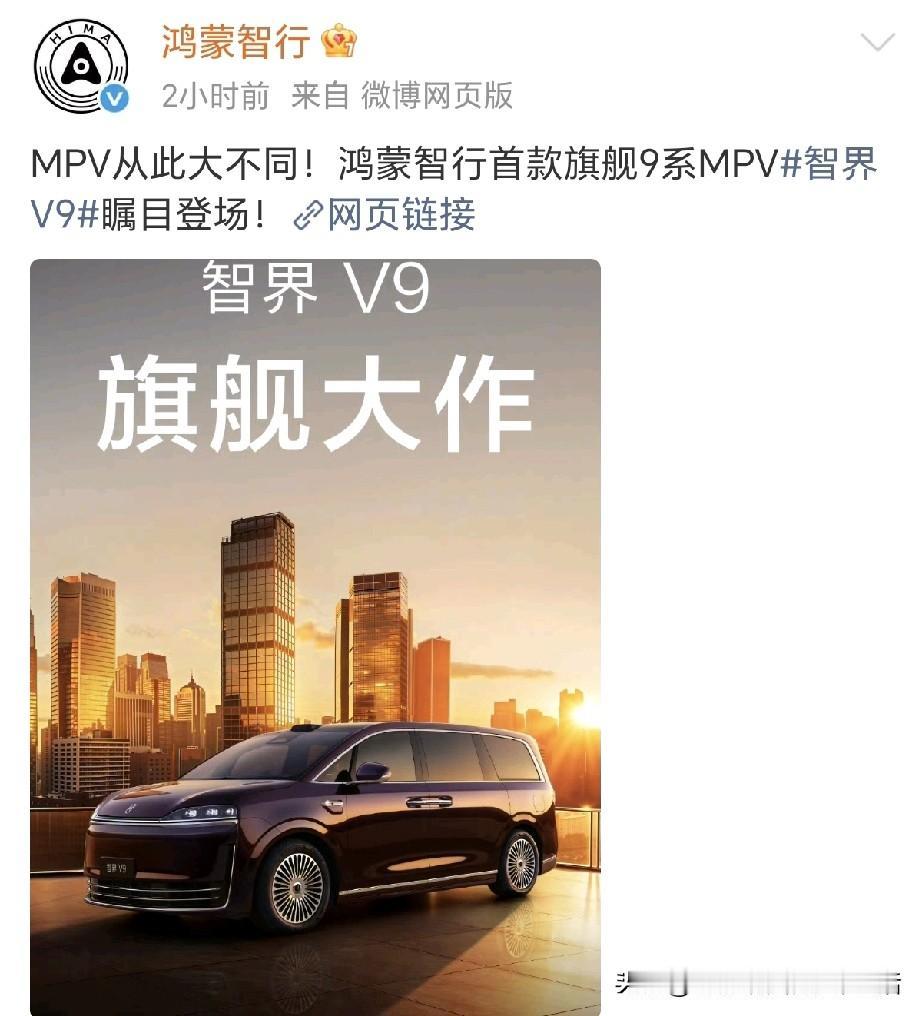The height and width of the screenshot is (1016, 922).
Task: Click the watermark beside the poster's corner
Action: [x=757, y=984]
